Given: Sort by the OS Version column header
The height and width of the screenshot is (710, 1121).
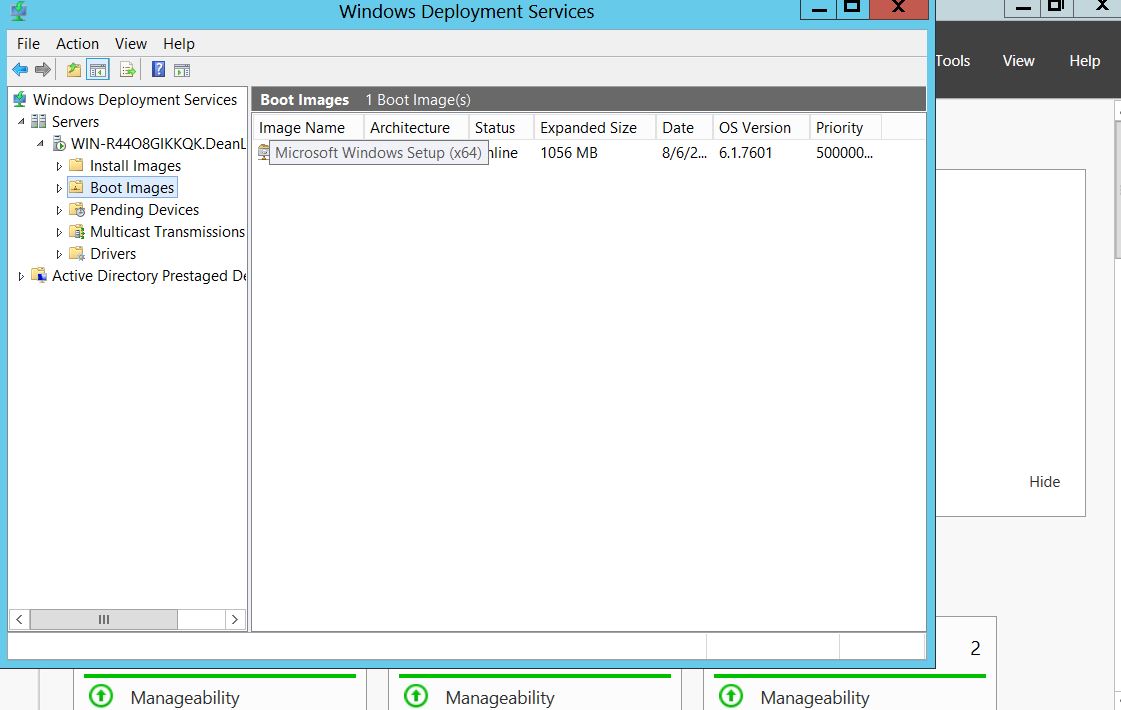Looking at the screenshot, I should tap(761, 127).
